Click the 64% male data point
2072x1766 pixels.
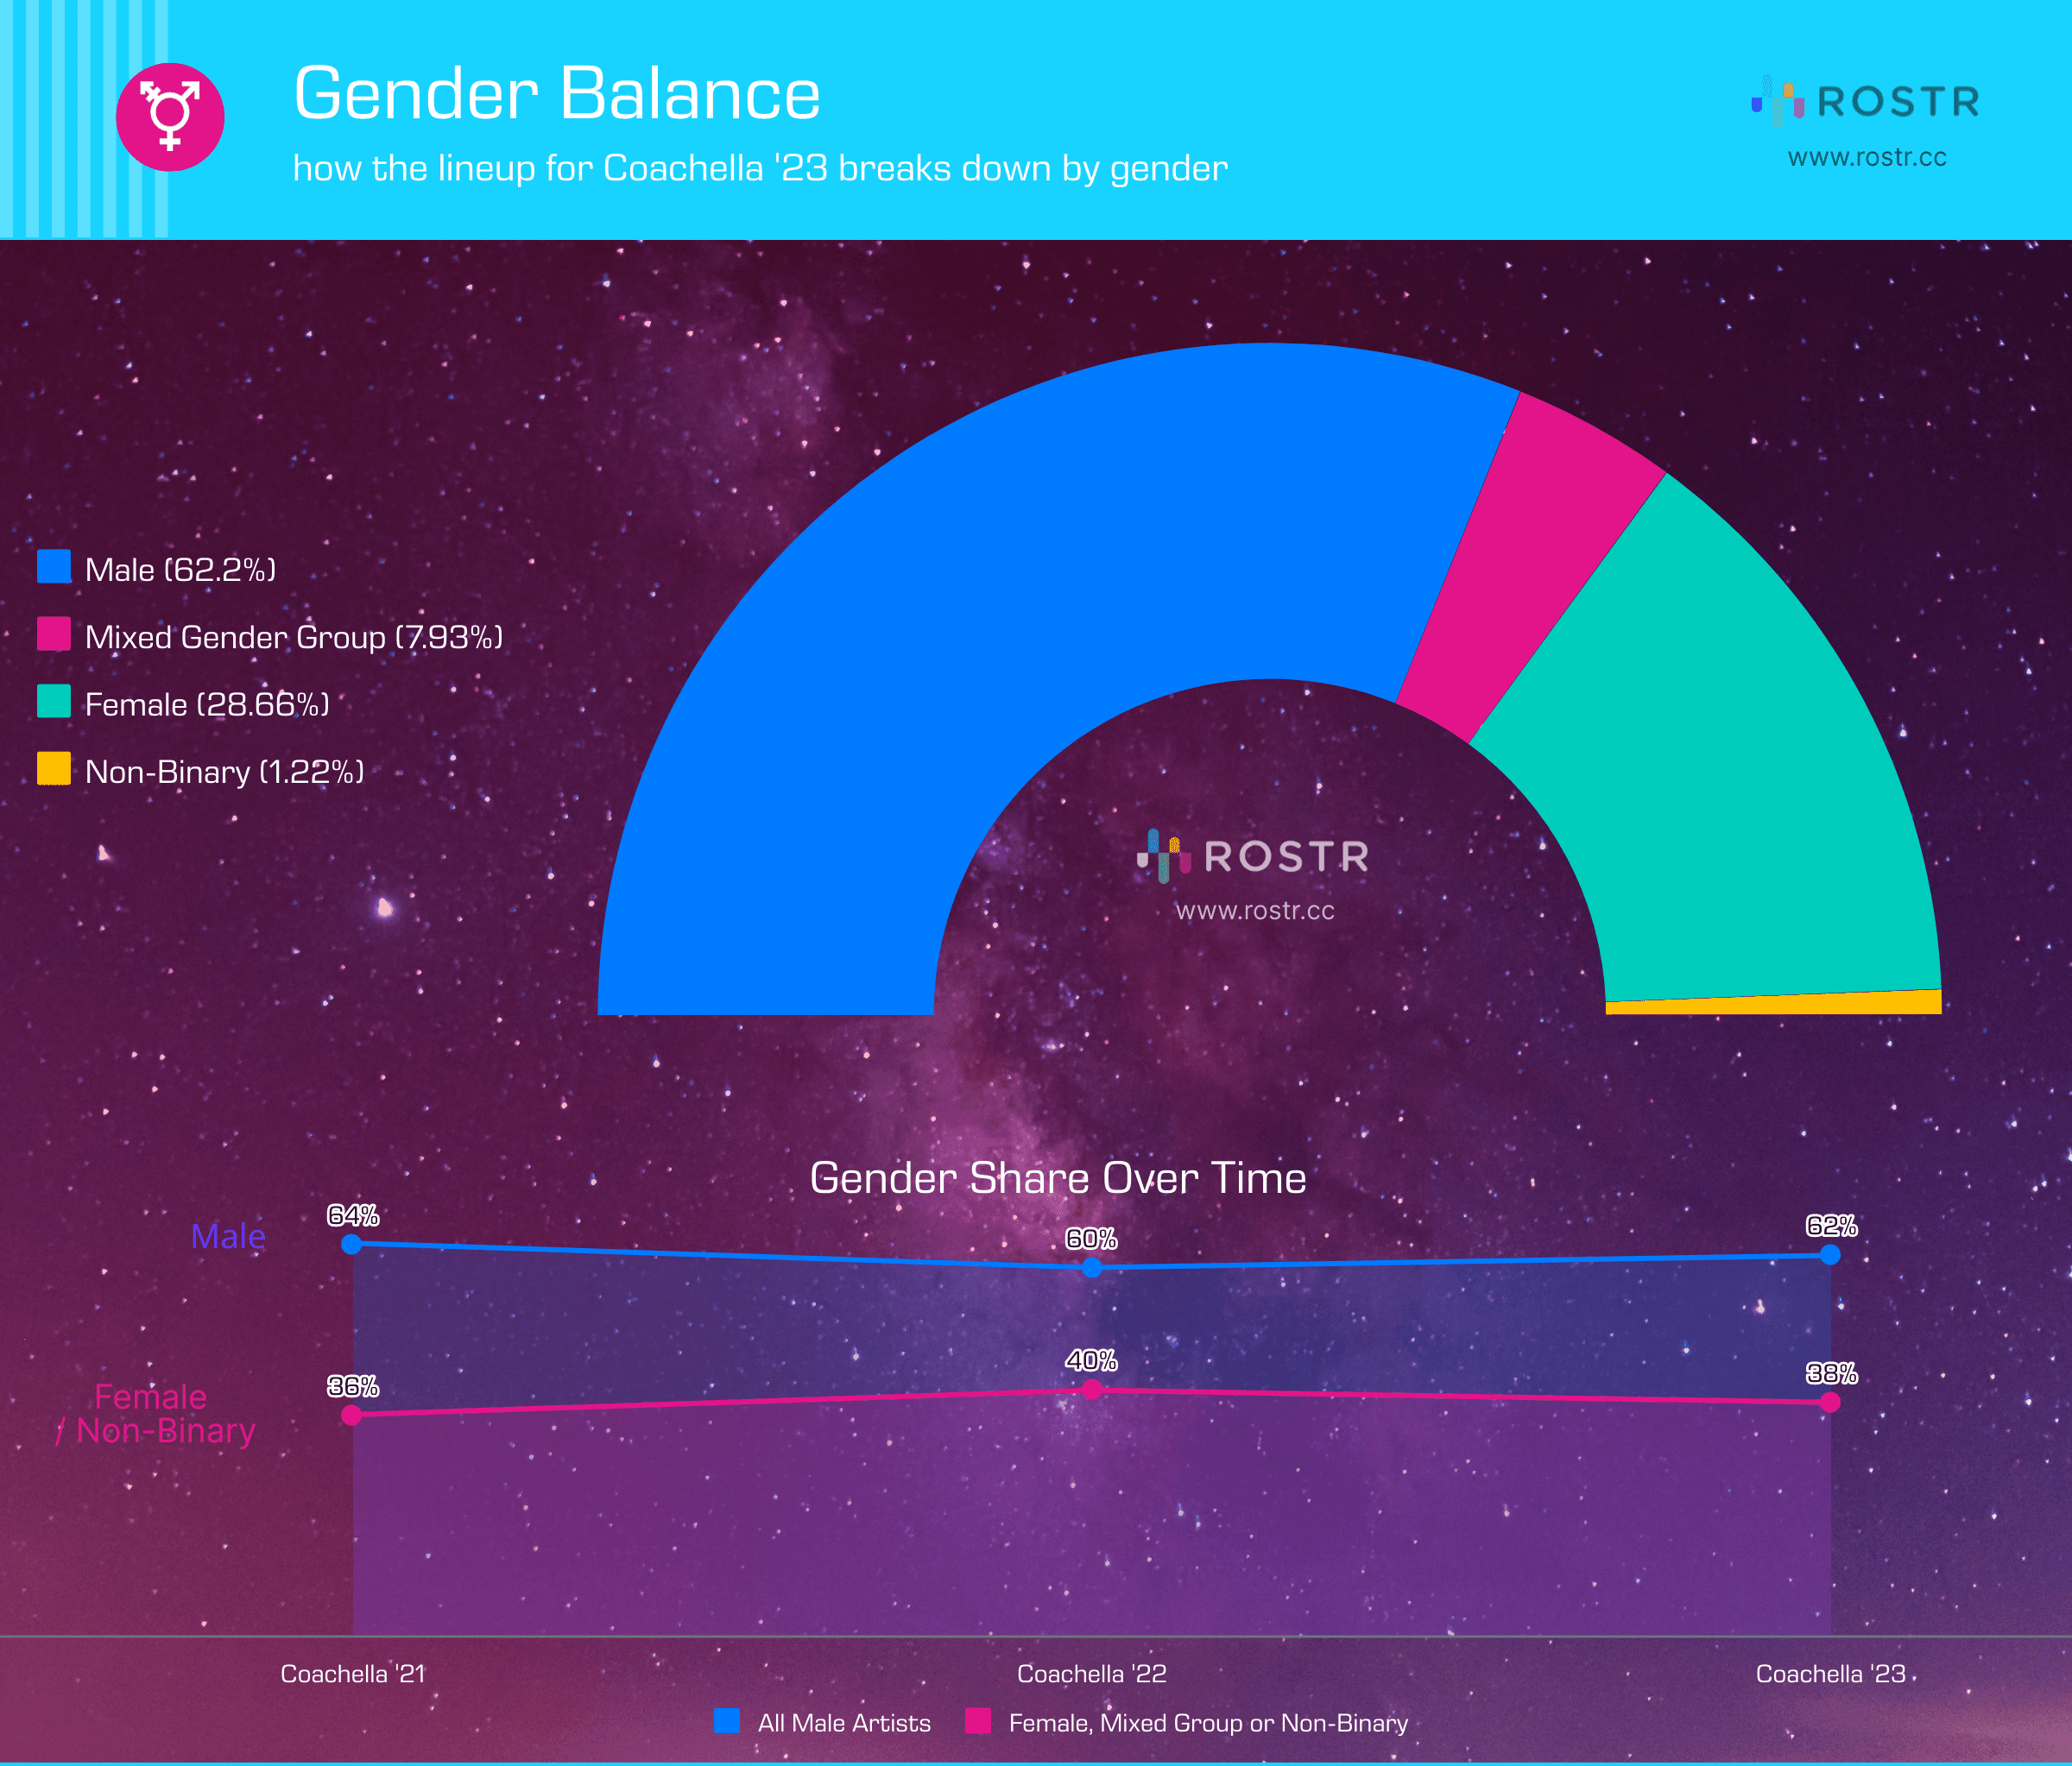(351, 1244)
